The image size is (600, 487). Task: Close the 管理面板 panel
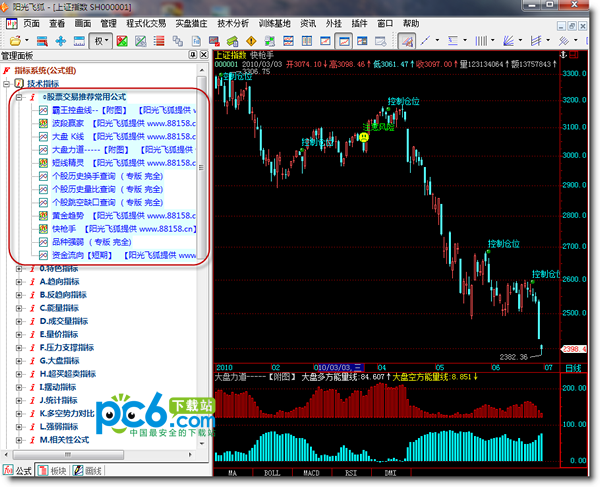(x=204, y=55)
